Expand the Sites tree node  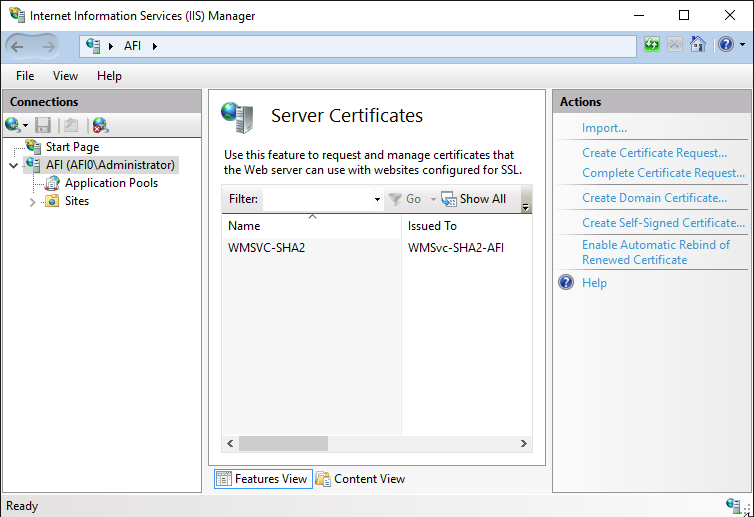[x=33, y=201]
